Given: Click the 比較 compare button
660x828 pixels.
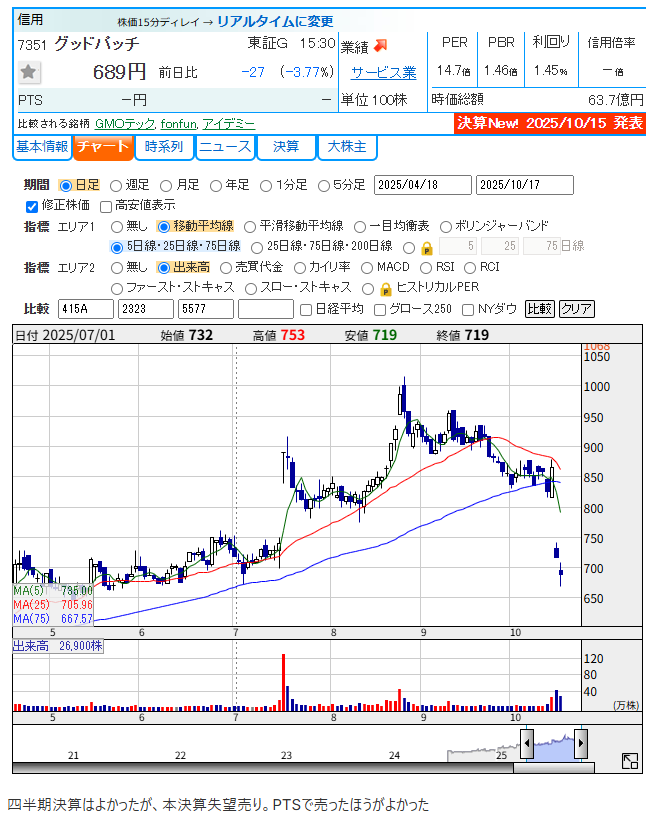Looking at the screenshot, I should tap(539, 309).
